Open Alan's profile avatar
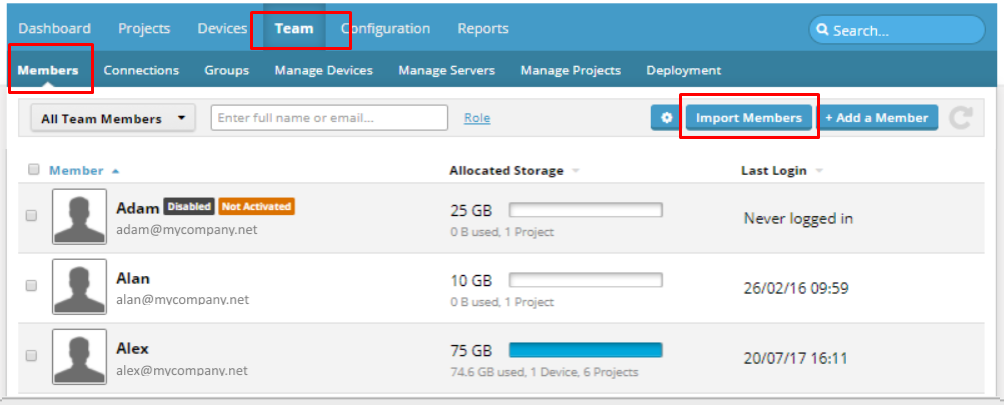The width and height of the screenshot is (1004, 405). [x=79, y=287]
